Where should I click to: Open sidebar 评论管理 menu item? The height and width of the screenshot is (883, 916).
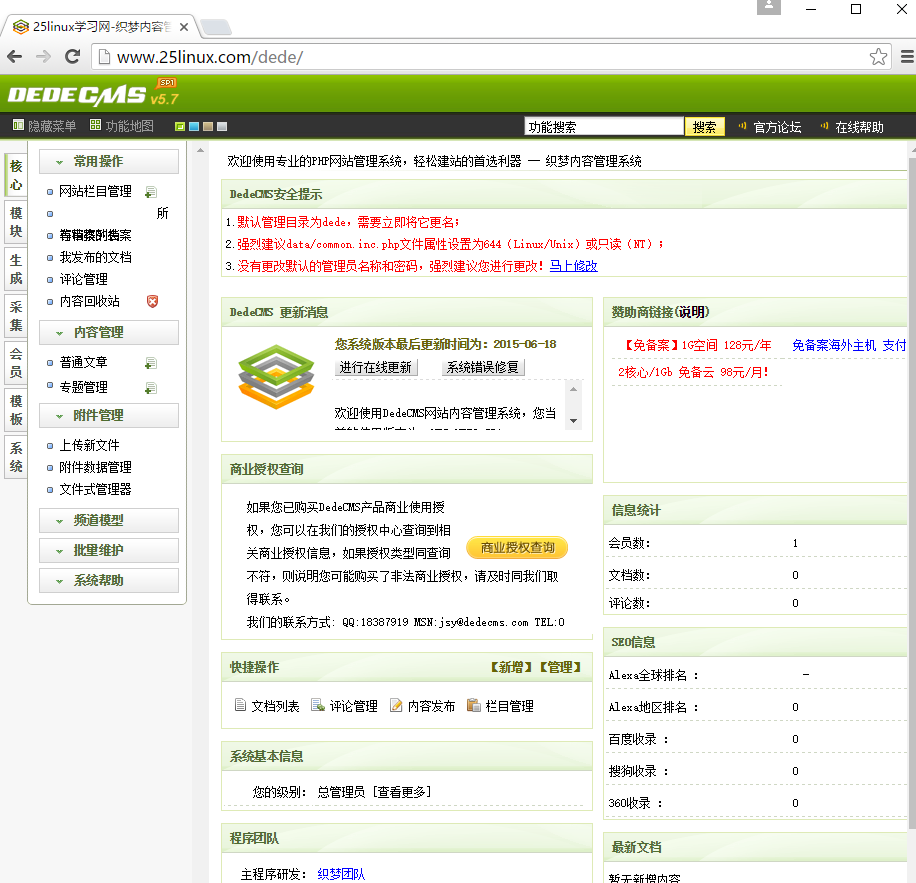pos(84,279)
